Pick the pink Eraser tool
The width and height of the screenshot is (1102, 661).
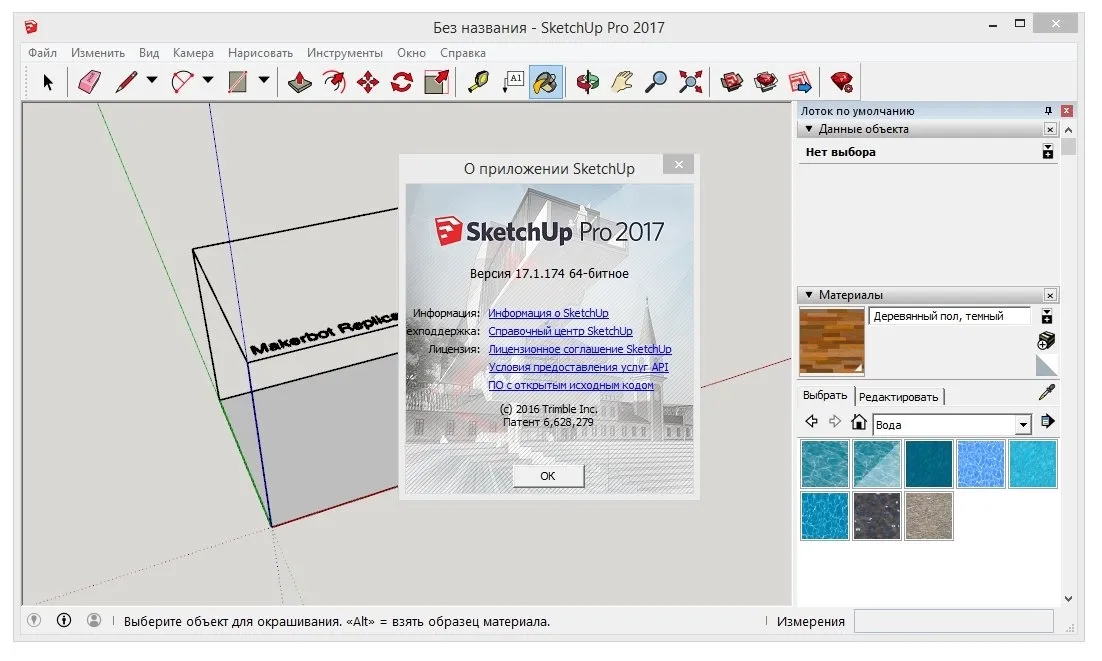(89, 82)
